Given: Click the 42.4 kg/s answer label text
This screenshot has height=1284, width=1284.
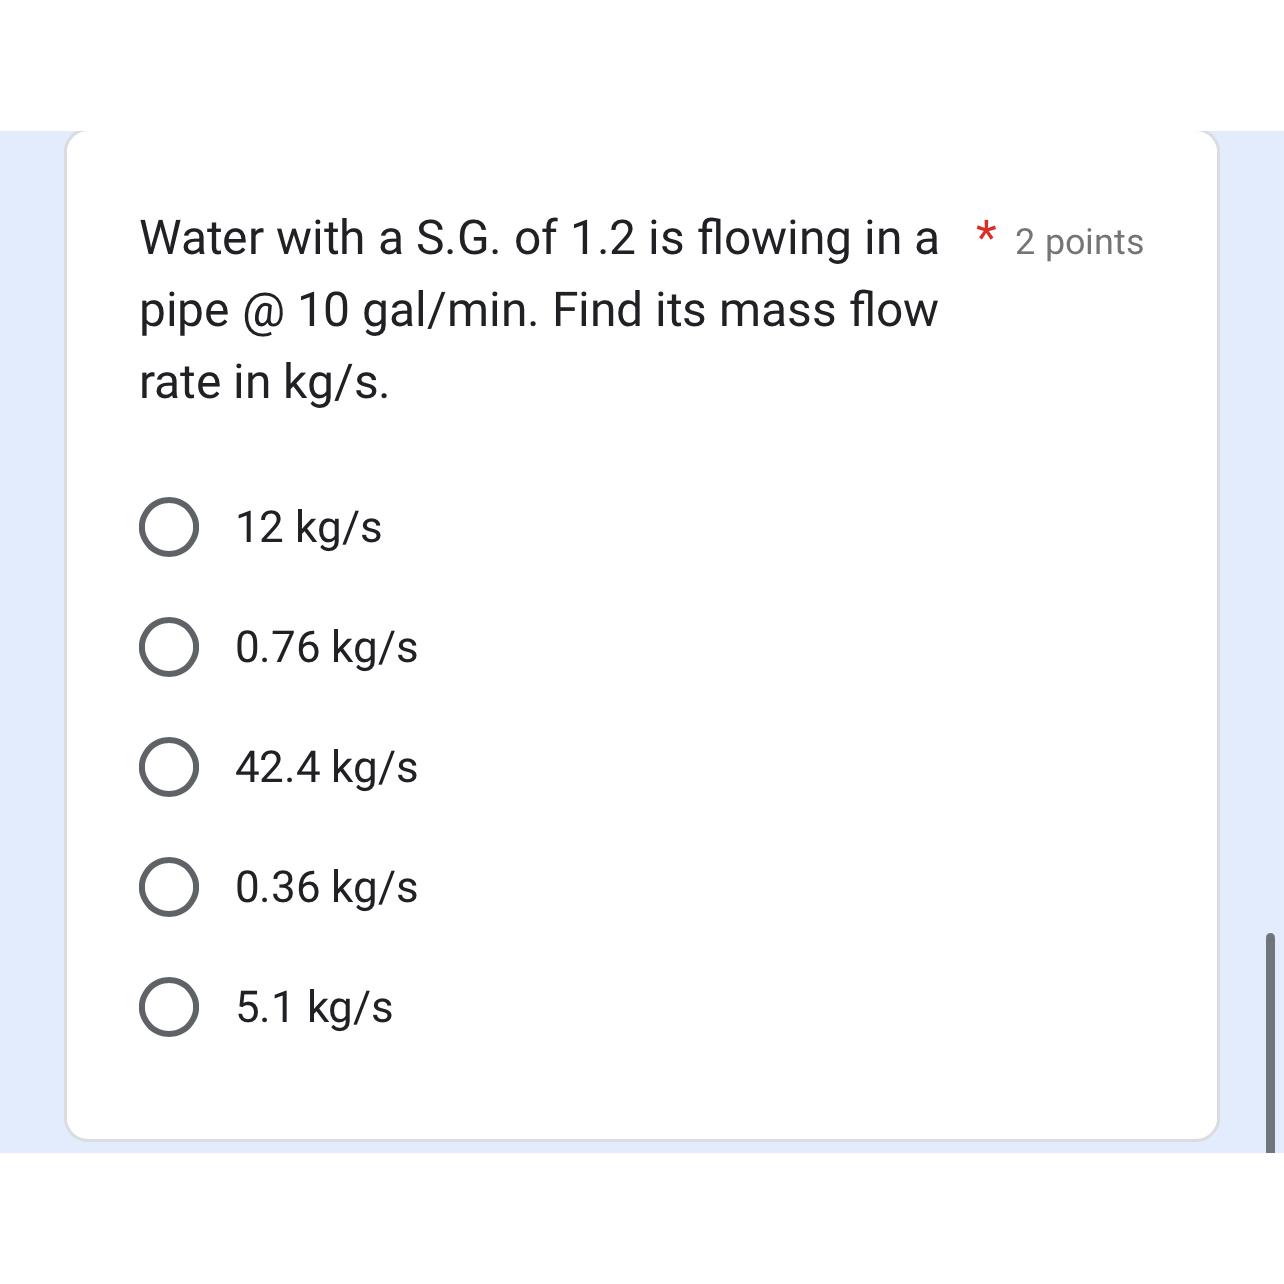Looking at the screenshot, I should (326, 768).
